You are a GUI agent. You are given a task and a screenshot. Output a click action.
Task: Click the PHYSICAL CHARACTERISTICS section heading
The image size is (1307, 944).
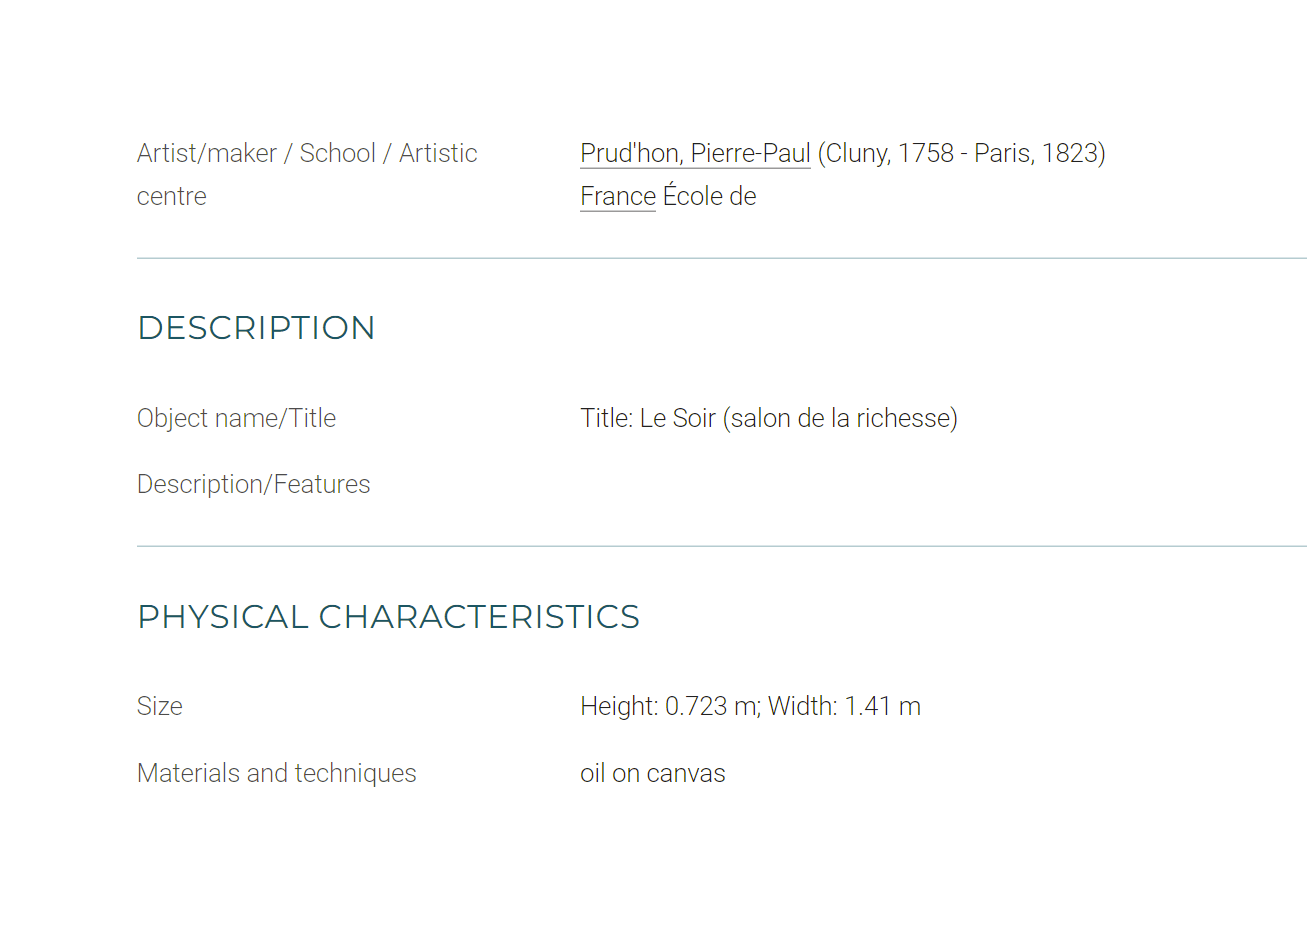click(388, 617)
